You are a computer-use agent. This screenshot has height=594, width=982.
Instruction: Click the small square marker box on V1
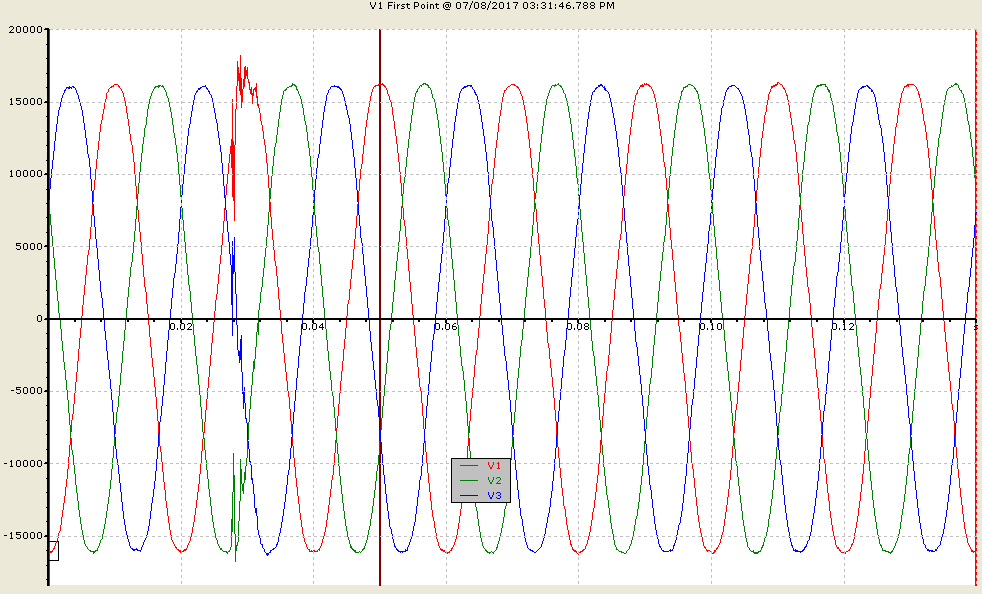point(53,551)
